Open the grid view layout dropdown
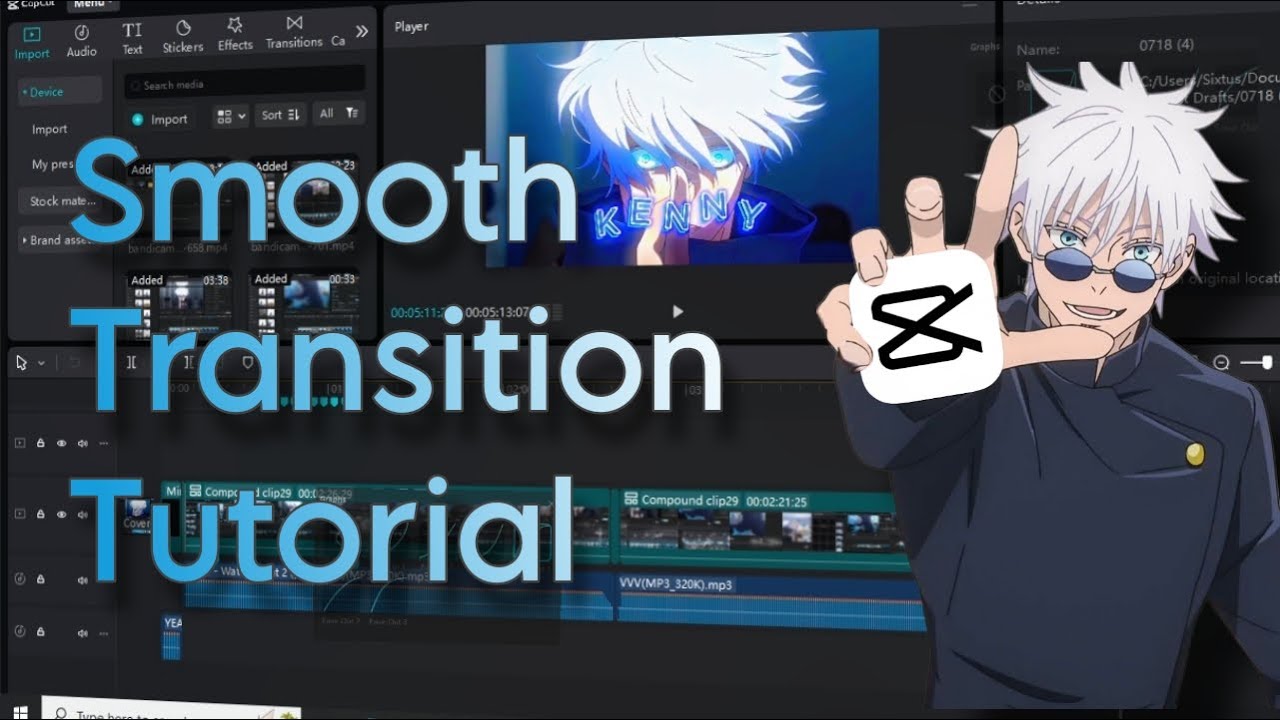 click(230, 116)
